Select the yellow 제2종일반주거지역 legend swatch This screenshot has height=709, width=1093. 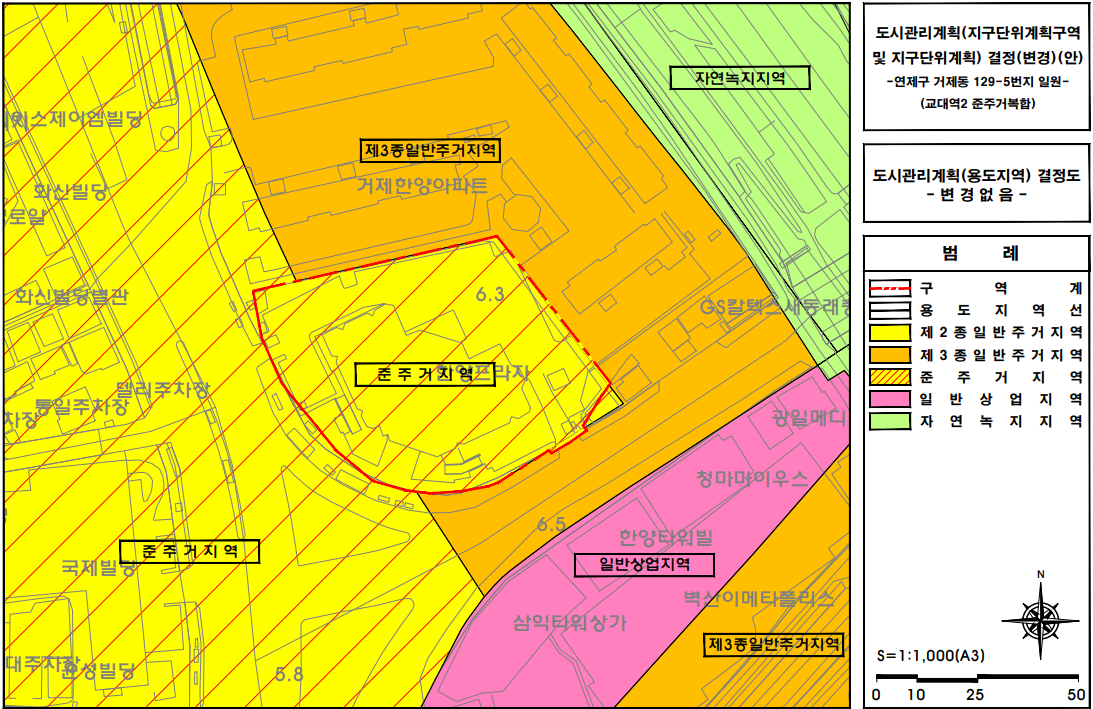pyautogui.click(x=888, y=333)
